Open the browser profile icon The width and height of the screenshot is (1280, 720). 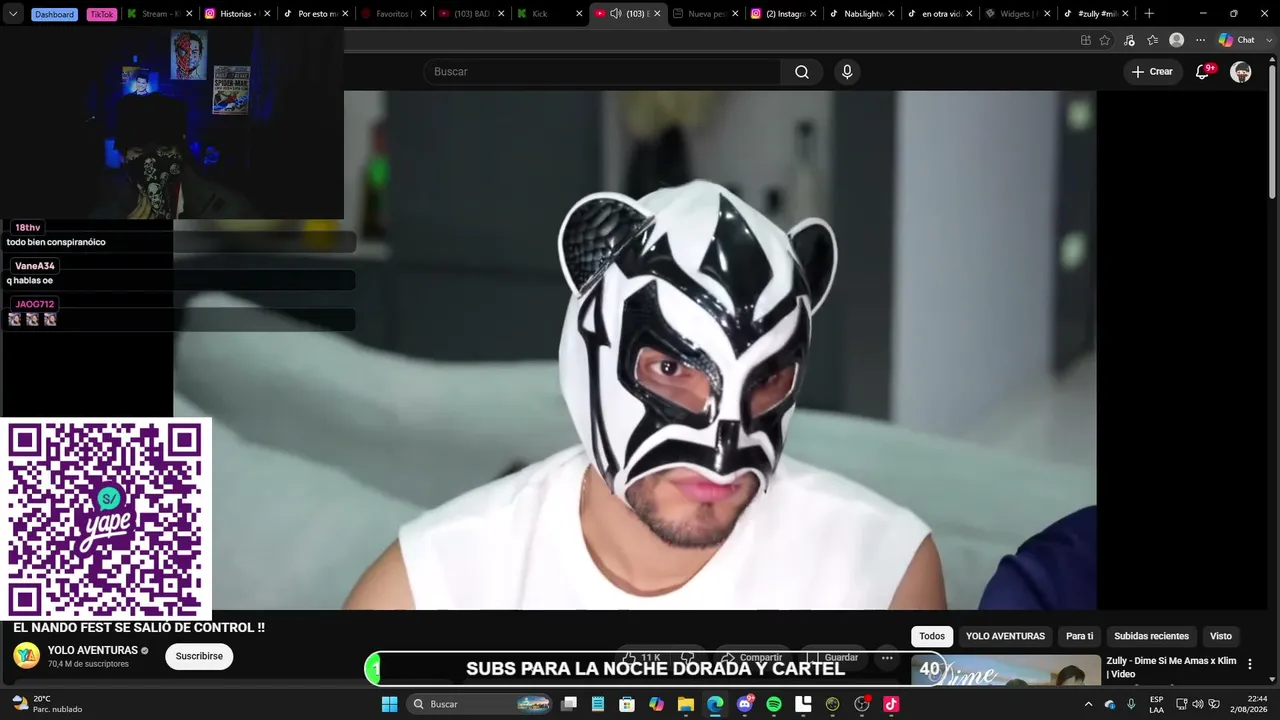point(1177,40)
